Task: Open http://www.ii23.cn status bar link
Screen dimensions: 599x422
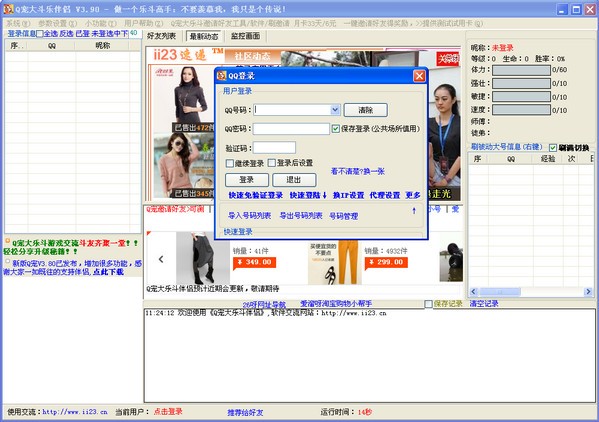Action: pyautogui.click(x=75, y=412)
